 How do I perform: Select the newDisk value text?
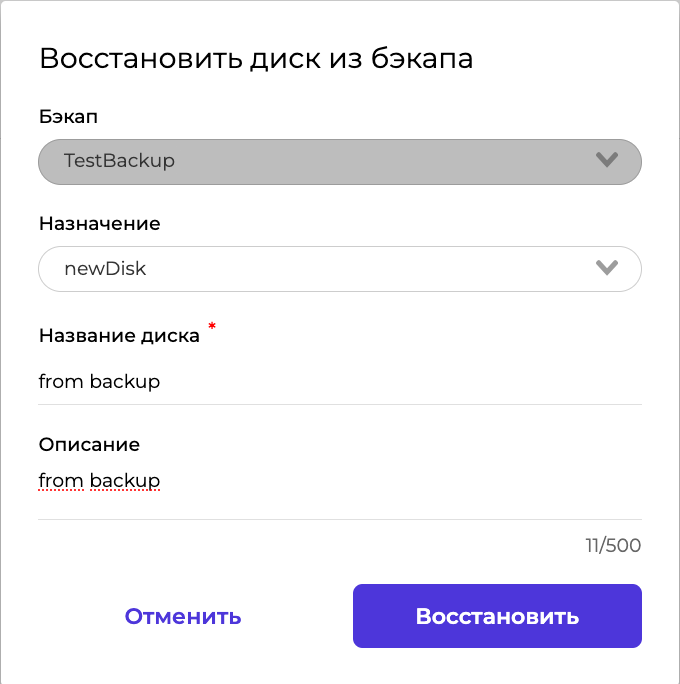coord(105,269)
